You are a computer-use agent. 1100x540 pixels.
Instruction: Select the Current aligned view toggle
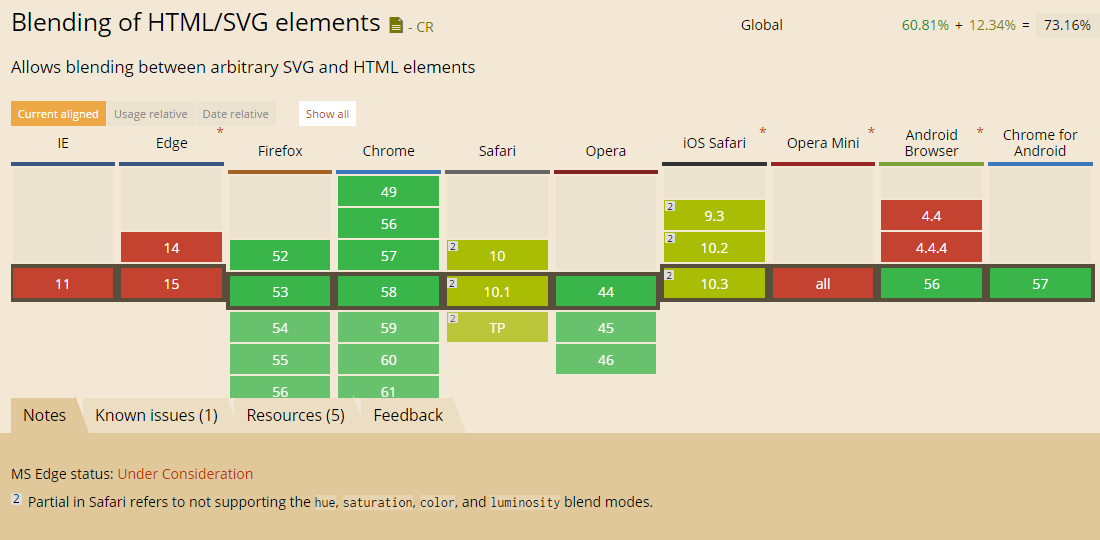(58, 114)
